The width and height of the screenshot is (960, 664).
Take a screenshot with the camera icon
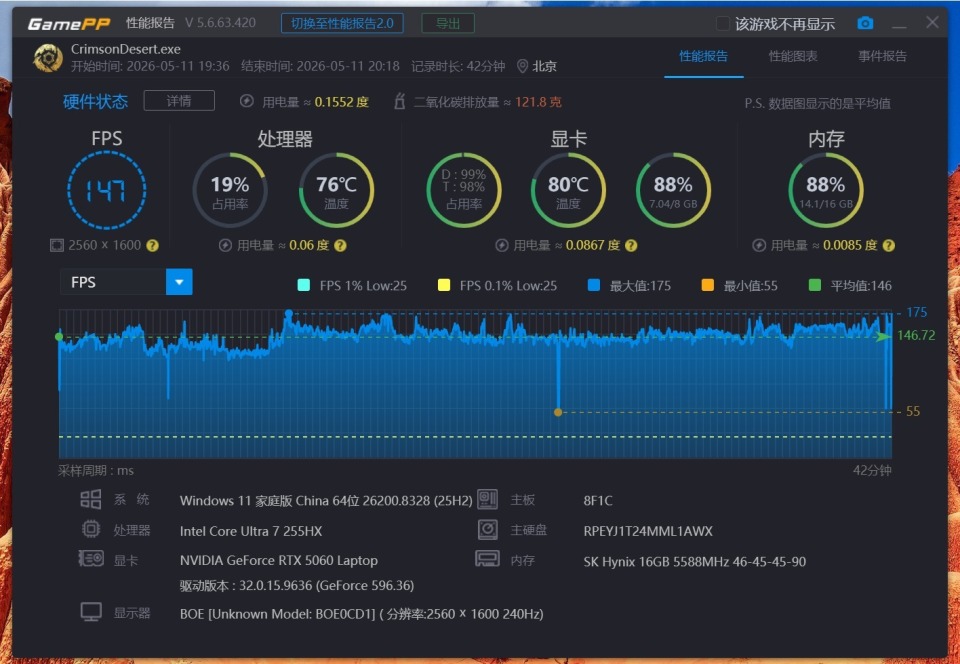coord(865,23)
